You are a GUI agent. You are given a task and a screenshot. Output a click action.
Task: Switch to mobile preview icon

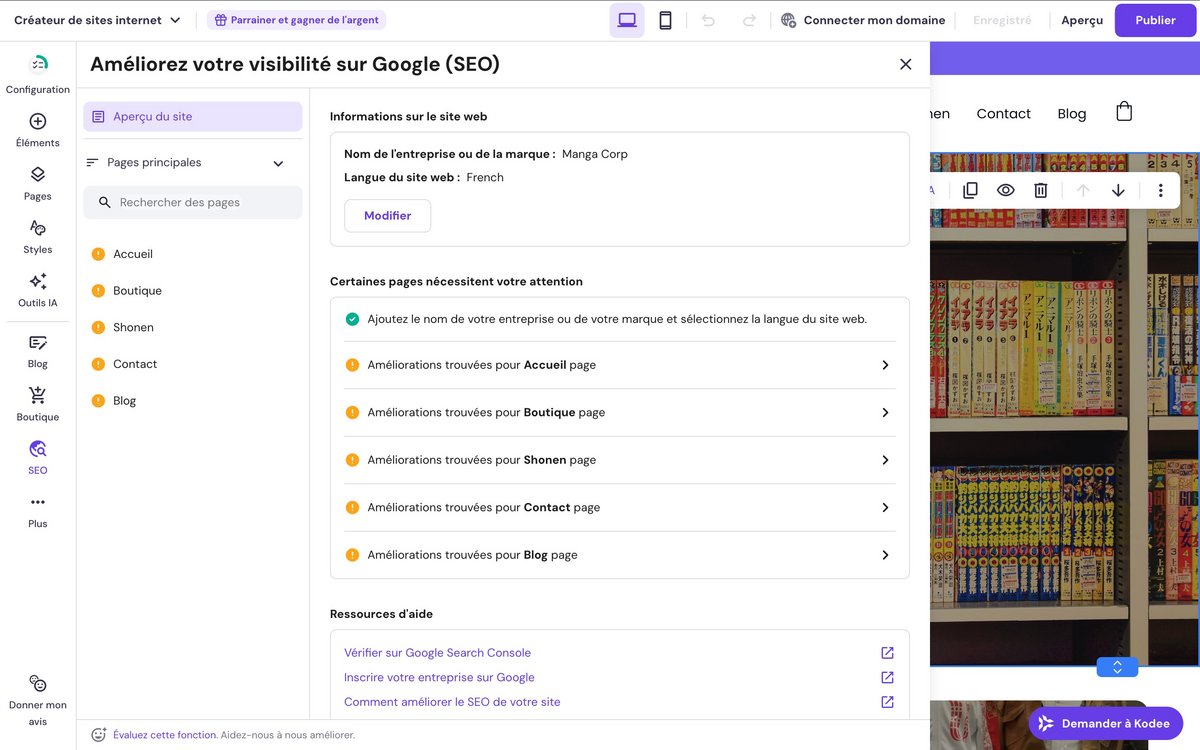(x=665, y=20)
